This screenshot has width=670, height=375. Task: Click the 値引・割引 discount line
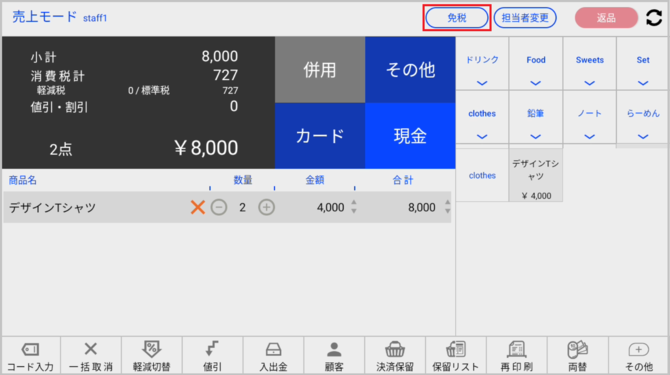pos(134,107)
